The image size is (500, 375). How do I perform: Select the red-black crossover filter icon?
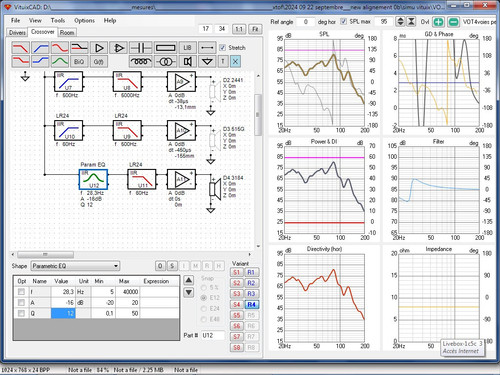[x=80, y=48]
